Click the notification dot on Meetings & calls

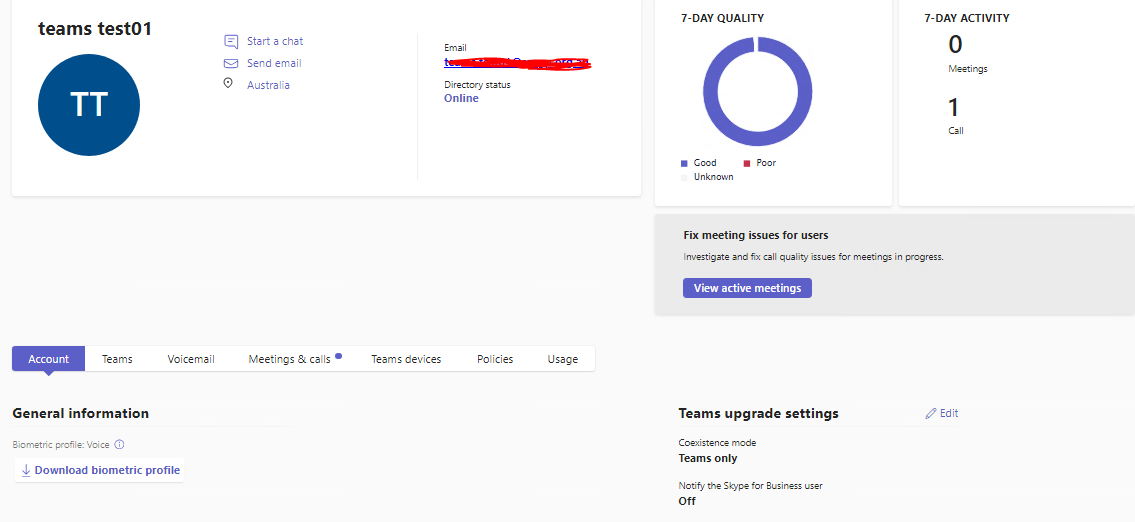tap(338, 355)
